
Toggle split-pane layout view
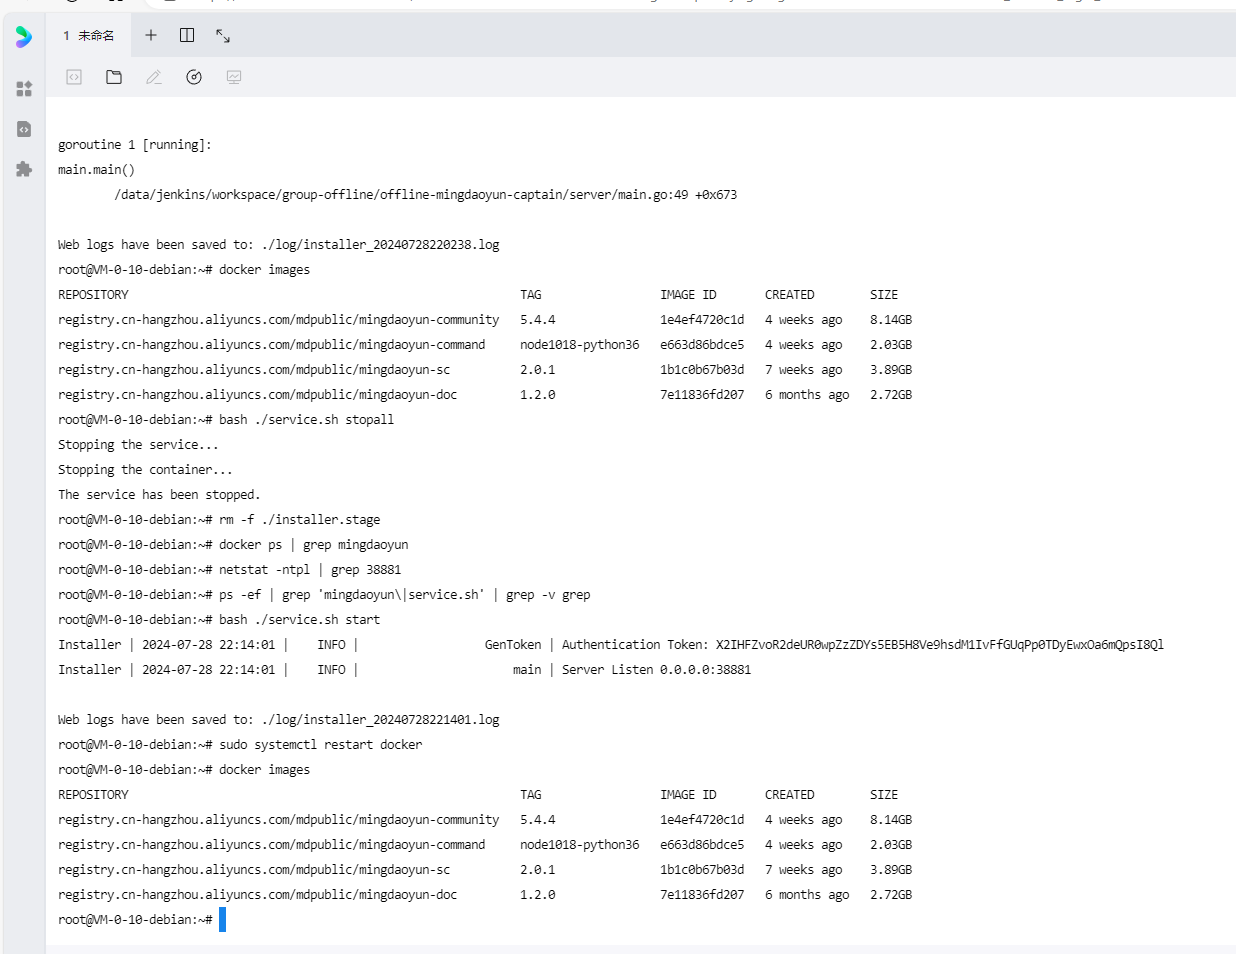pos(187,35)
